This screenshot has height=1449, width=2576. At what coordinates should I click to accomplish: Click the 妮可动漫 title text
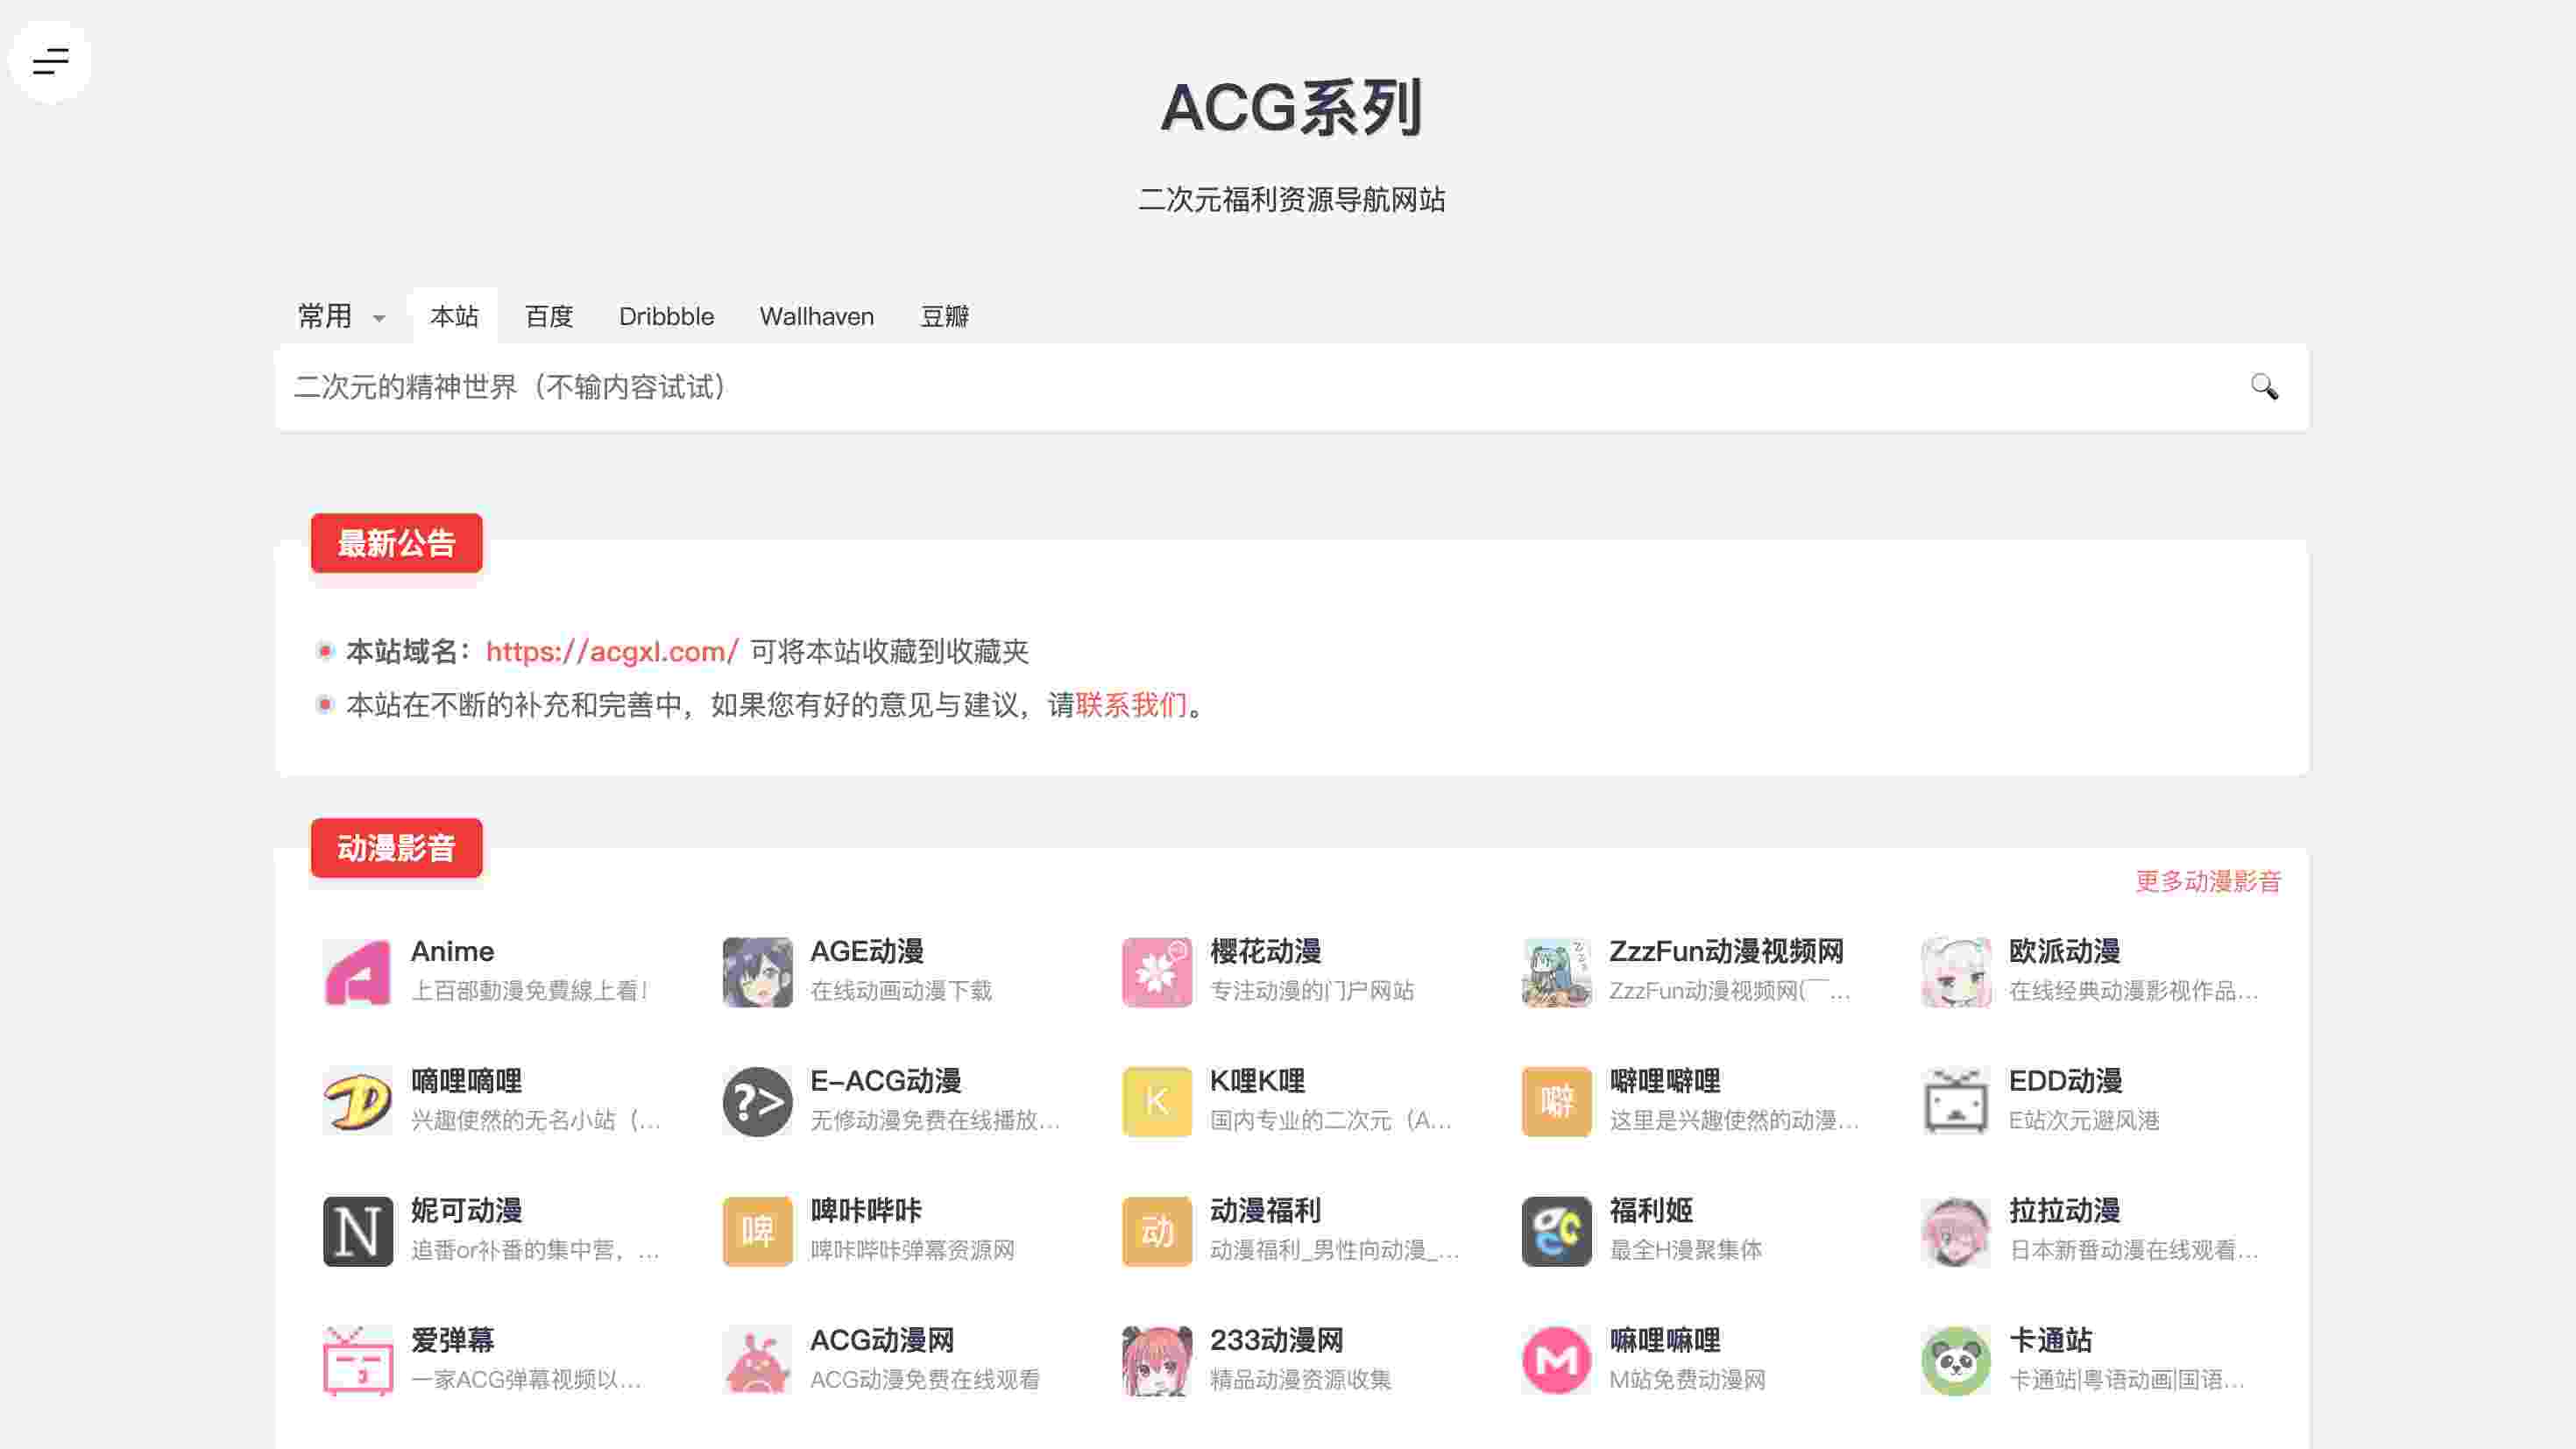coord(466,1210)
